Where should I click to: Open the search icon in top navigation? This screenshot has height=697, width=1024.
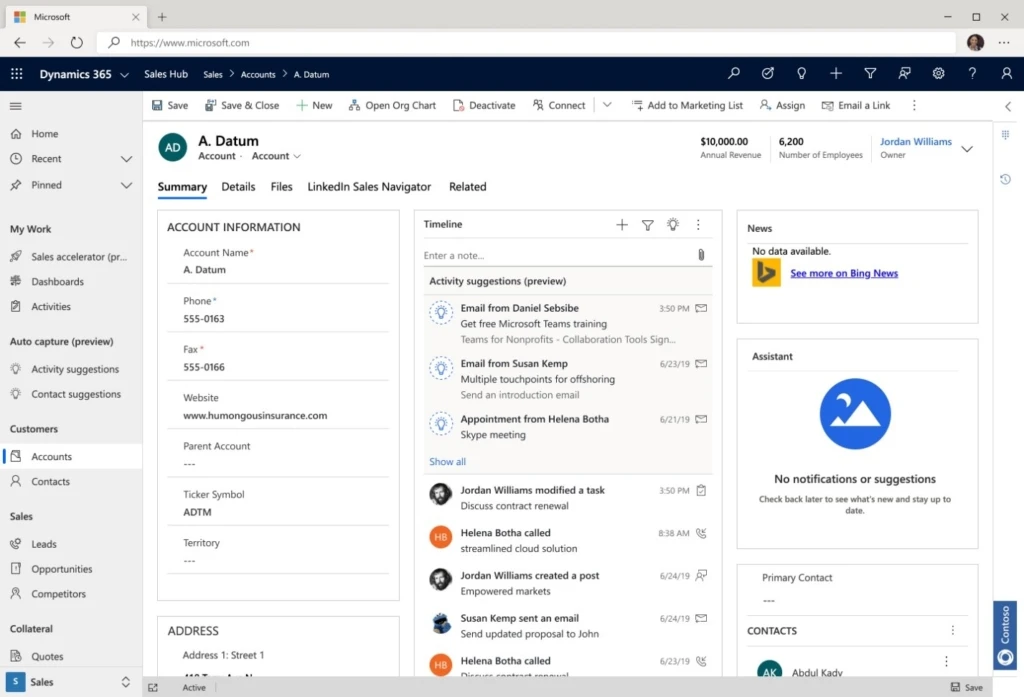click(x=733, y=73)
